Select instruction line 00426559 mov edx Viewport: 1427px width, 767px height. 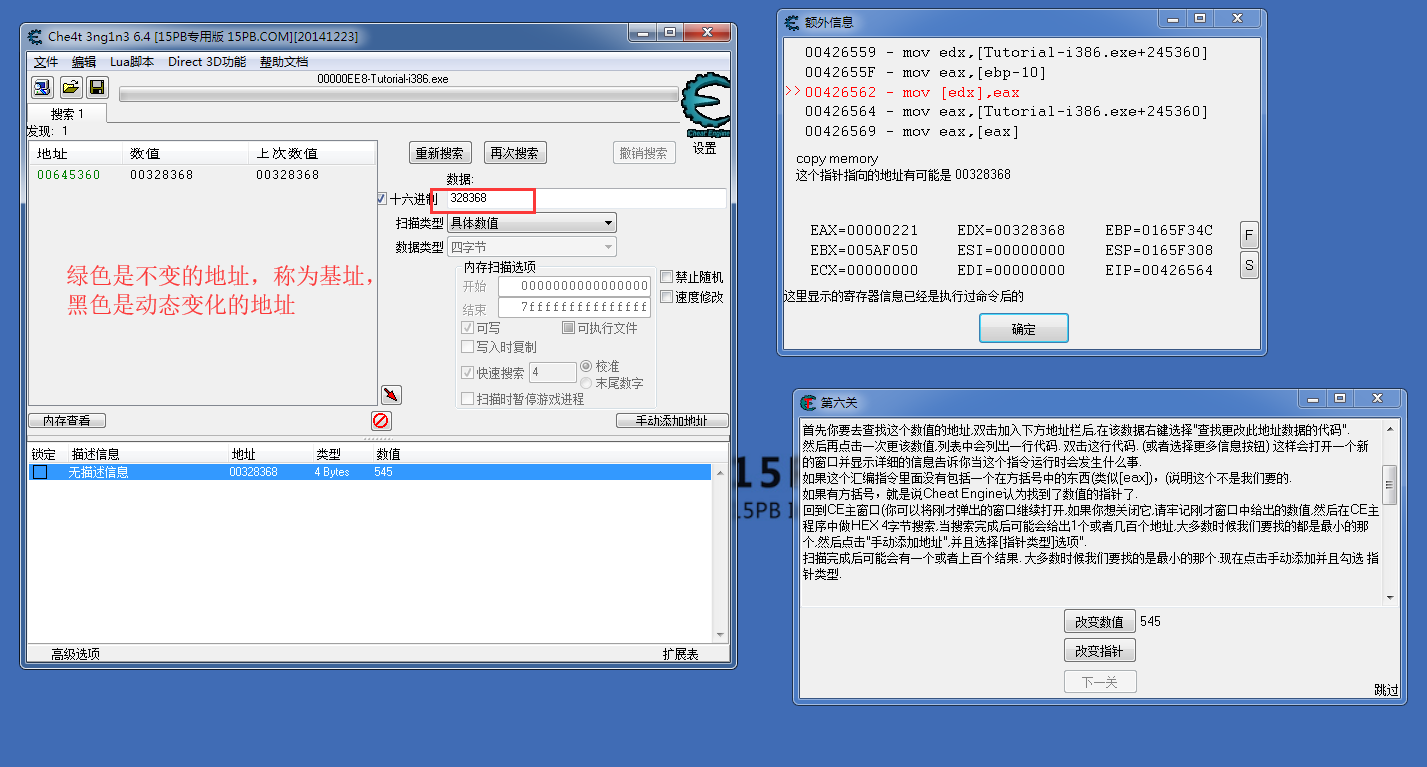[1006, 53]
